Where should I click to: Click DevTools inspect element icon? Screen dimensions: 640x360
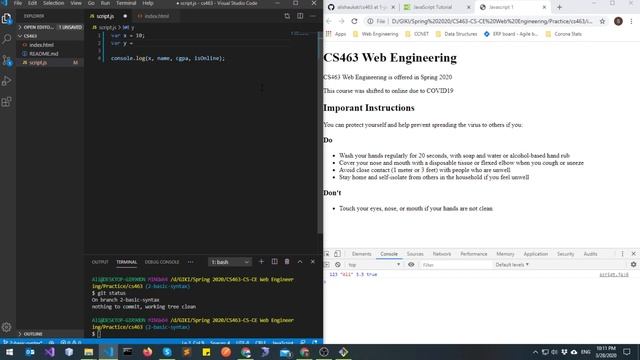click(x=327, y=254)
